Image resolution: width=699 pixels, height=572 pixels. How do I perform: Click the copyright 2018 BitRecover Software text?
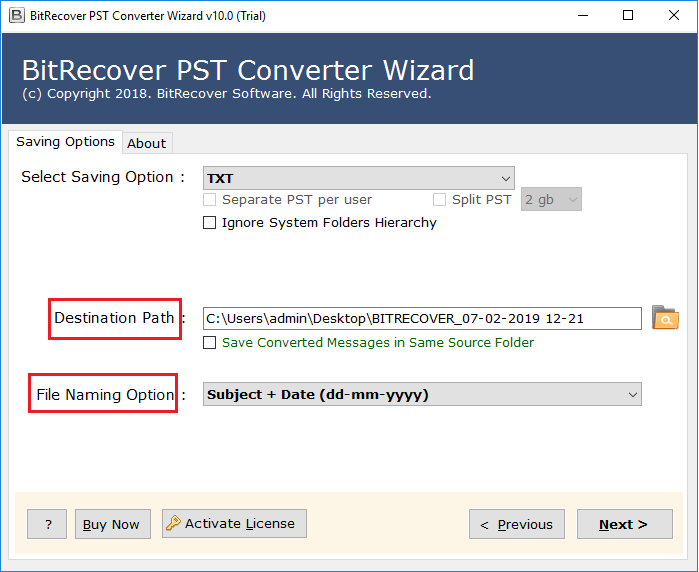tap(227, 94)
